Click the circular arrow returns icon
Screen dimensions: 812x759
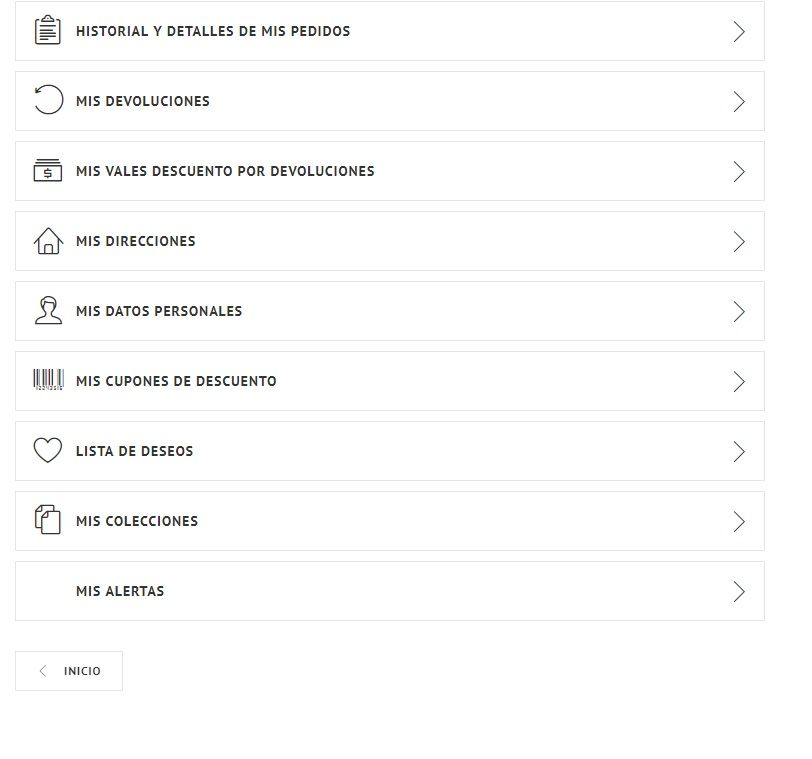(x=48, y=99)
